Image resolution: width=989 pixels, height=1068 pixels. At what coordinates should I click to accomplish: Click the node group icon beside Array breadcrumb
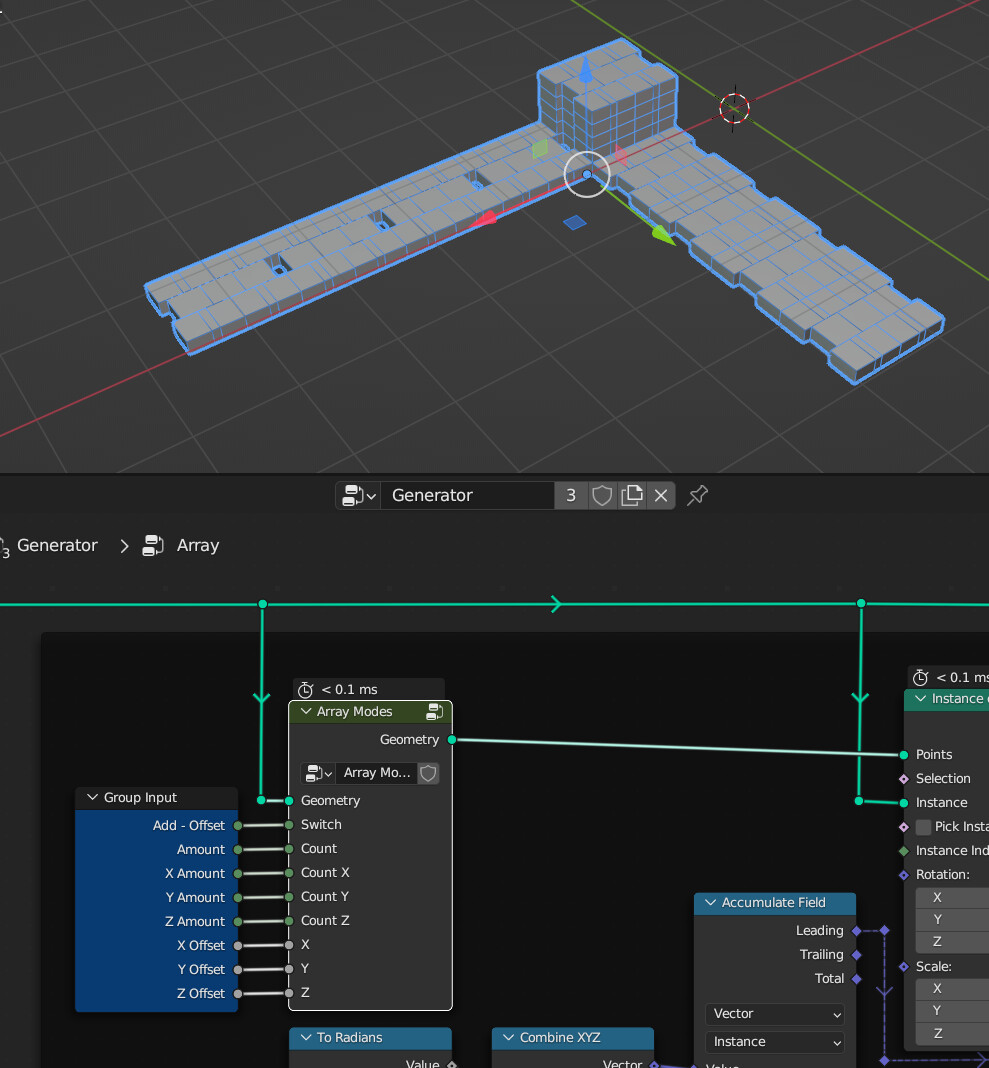pos(153,546)
